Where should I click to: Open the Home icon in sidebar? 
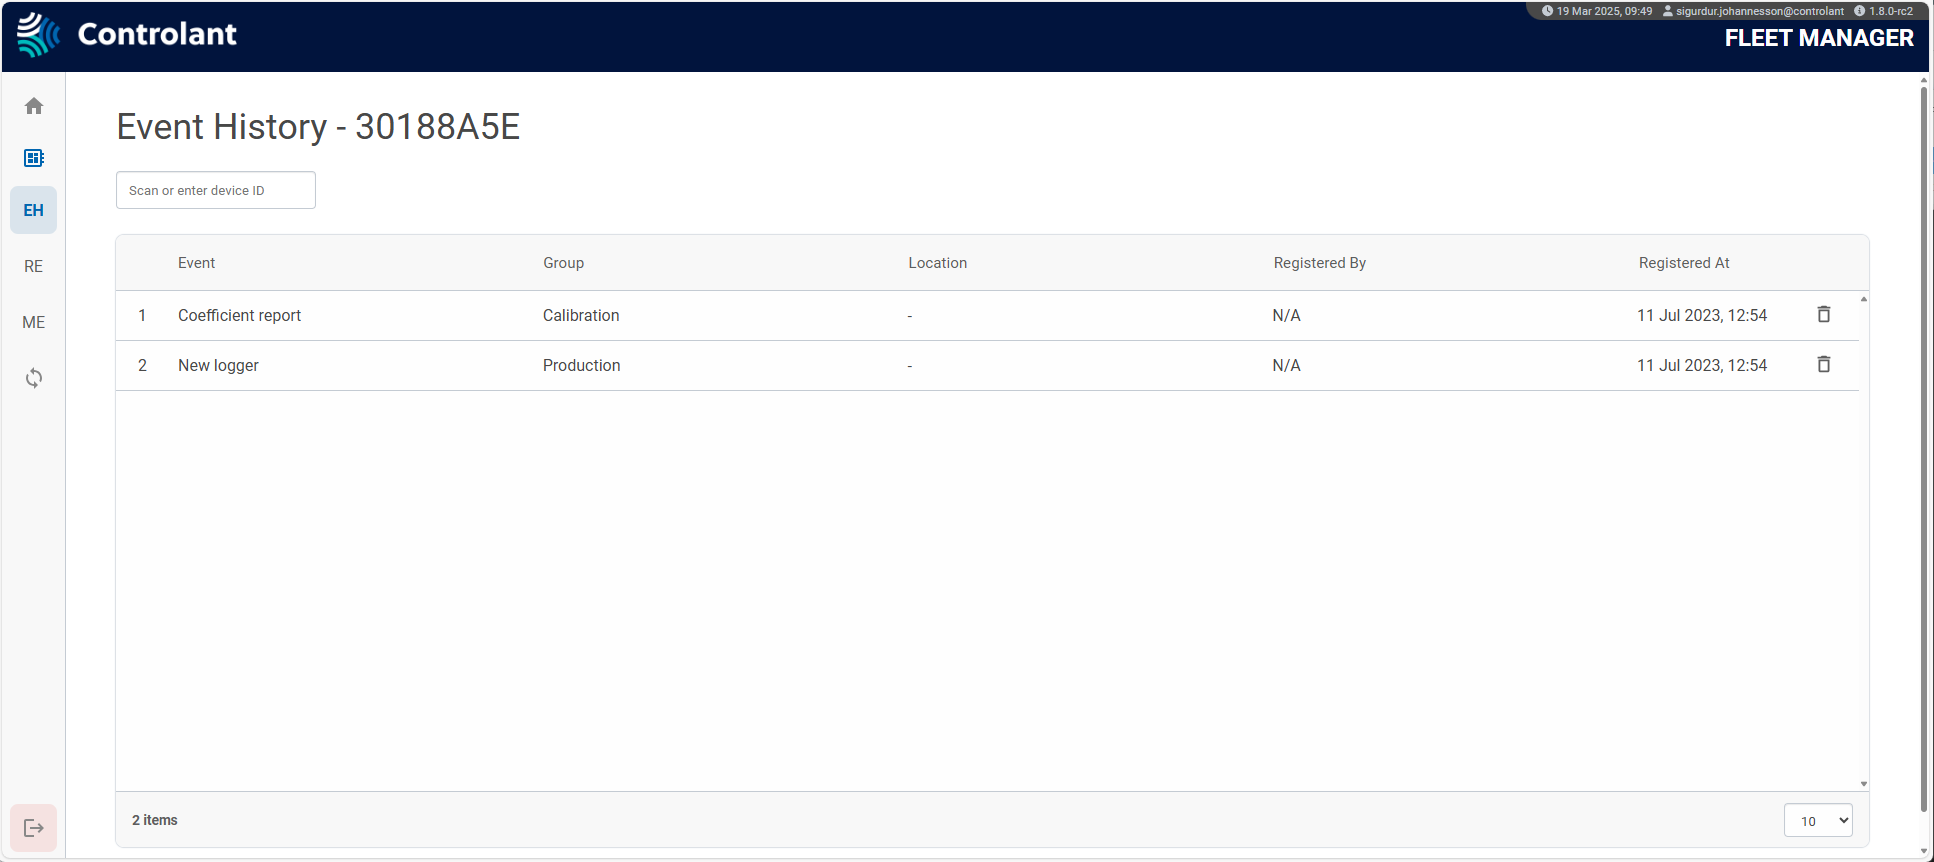(x=34, y=106)
